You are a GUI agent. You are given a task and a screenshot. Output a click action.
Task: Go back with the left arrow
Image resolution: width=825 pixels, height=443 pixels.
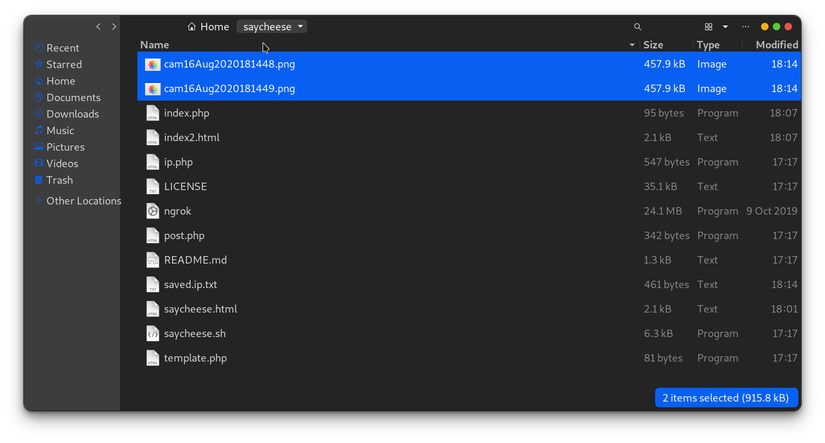pos(98,27)
